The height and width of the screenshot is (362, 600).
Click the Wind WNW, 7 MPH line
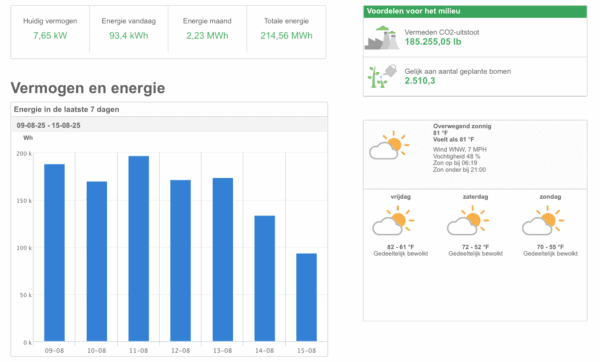point(460,150)
